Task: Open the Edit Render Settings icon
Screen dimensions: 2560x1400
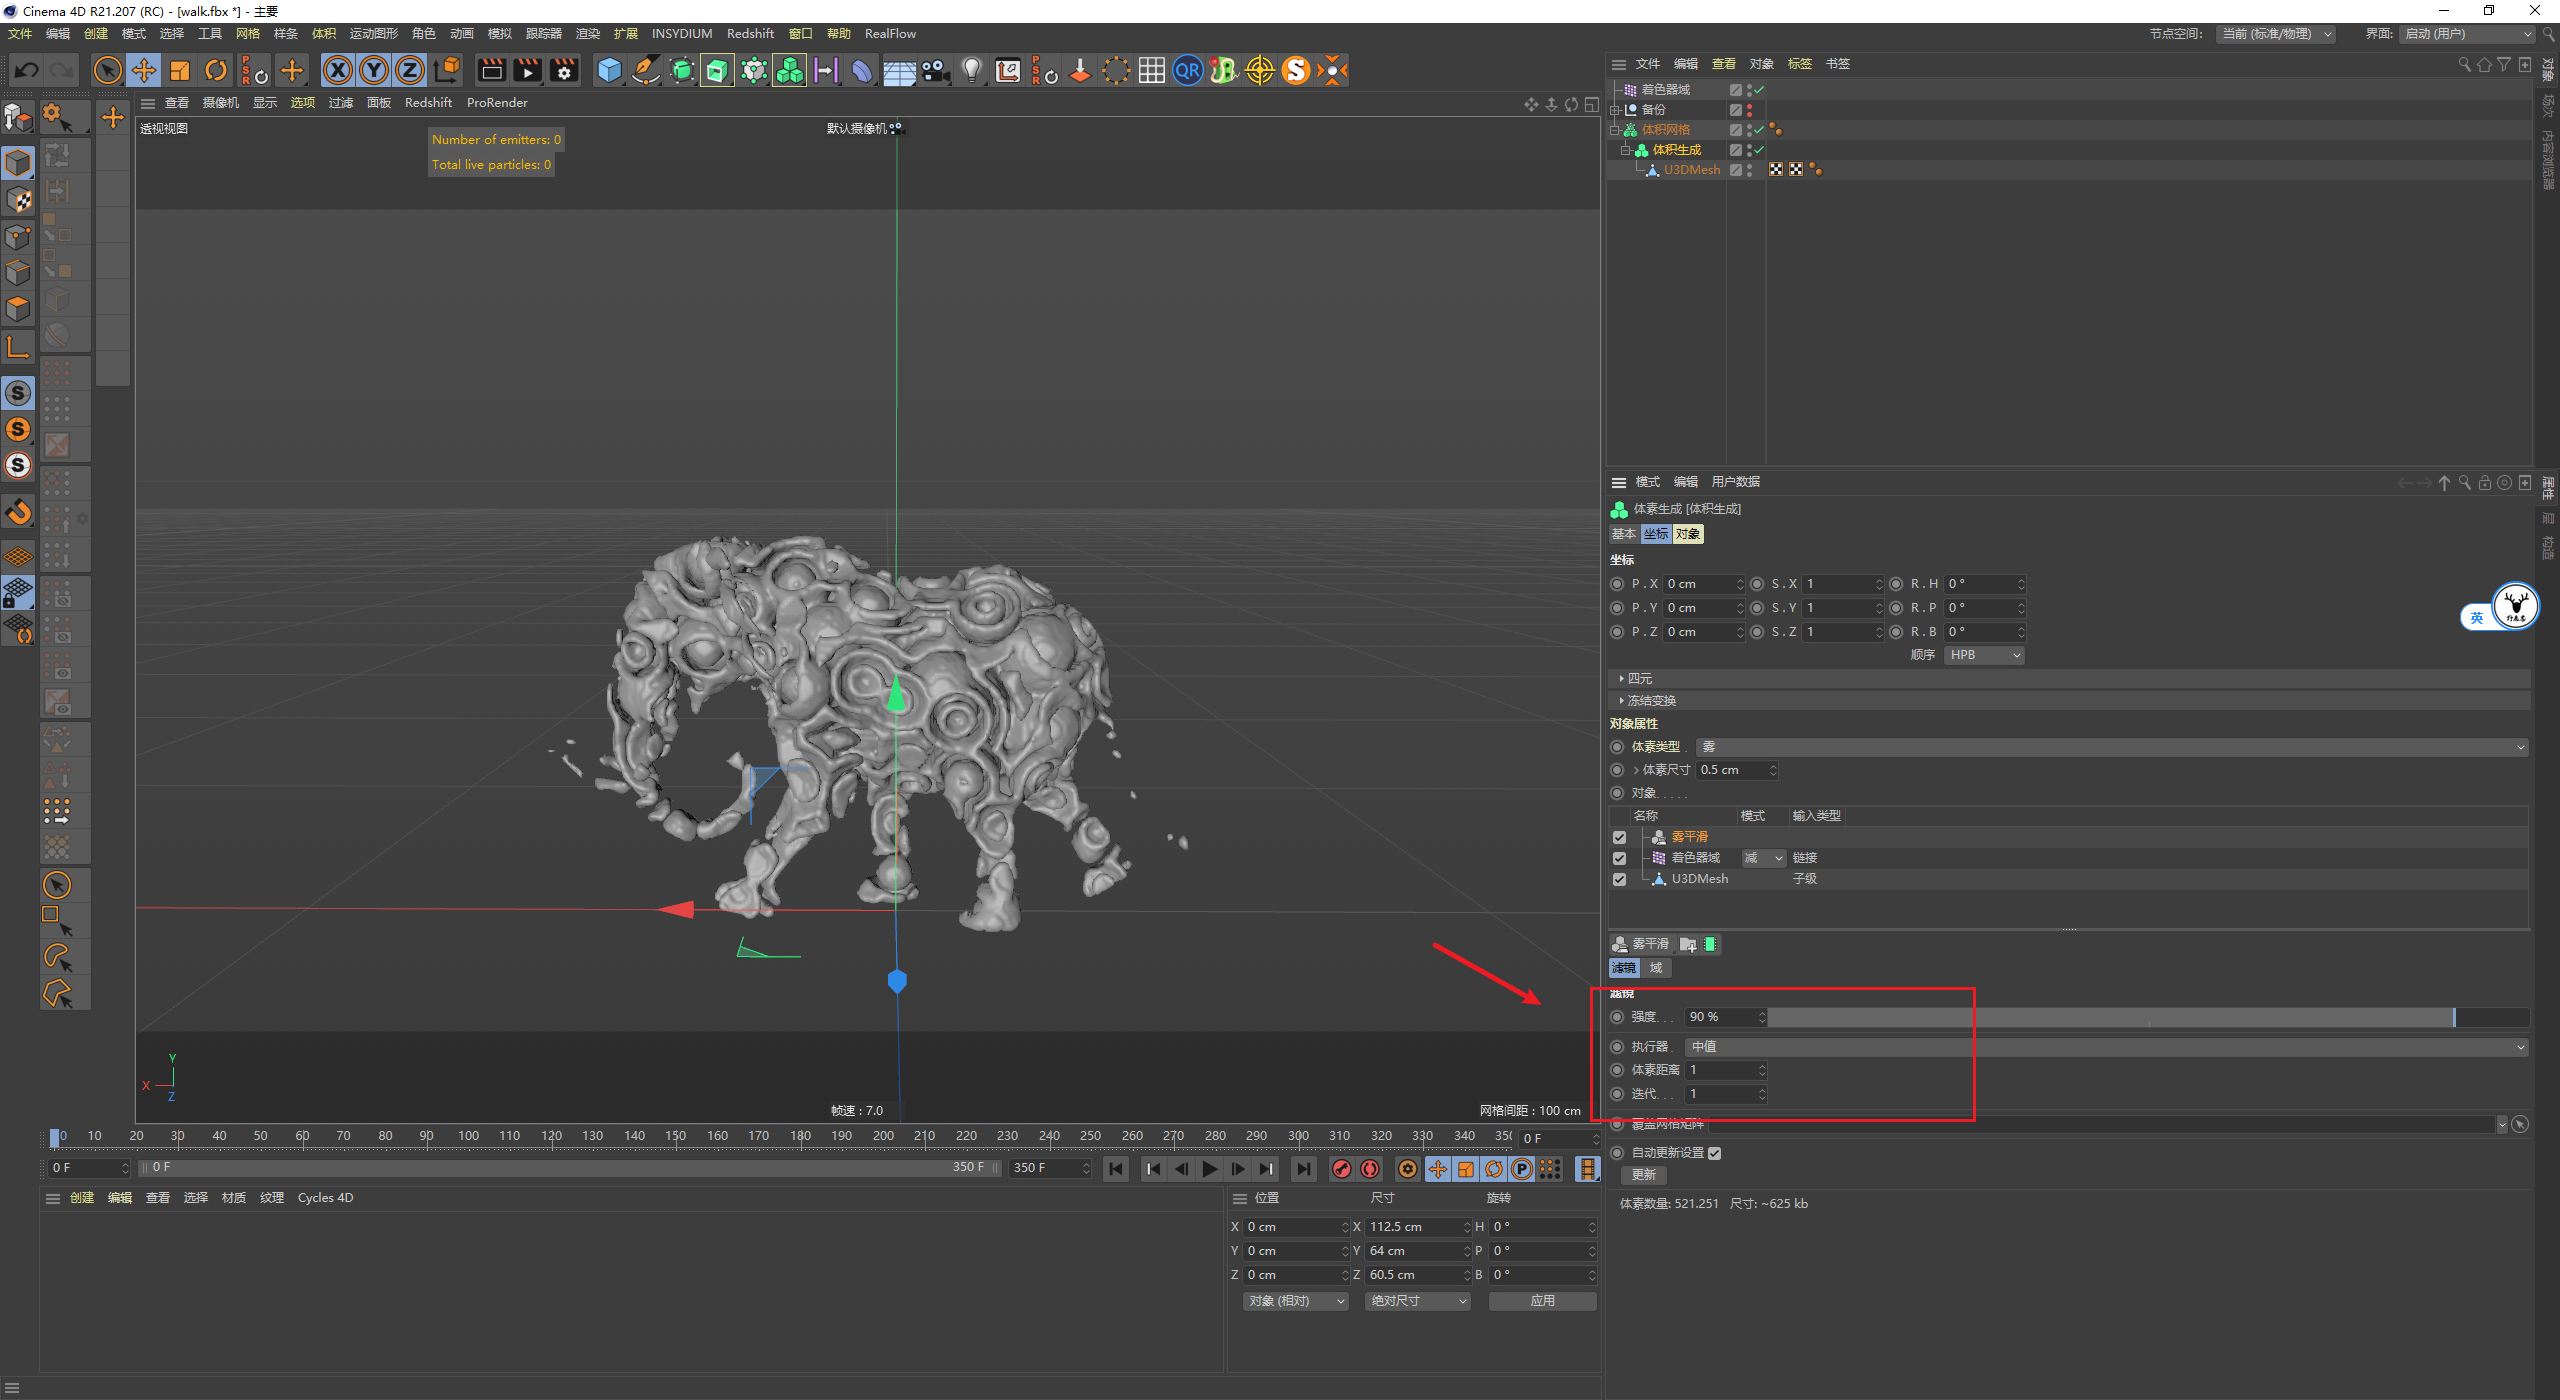Action: coord(564,70)
